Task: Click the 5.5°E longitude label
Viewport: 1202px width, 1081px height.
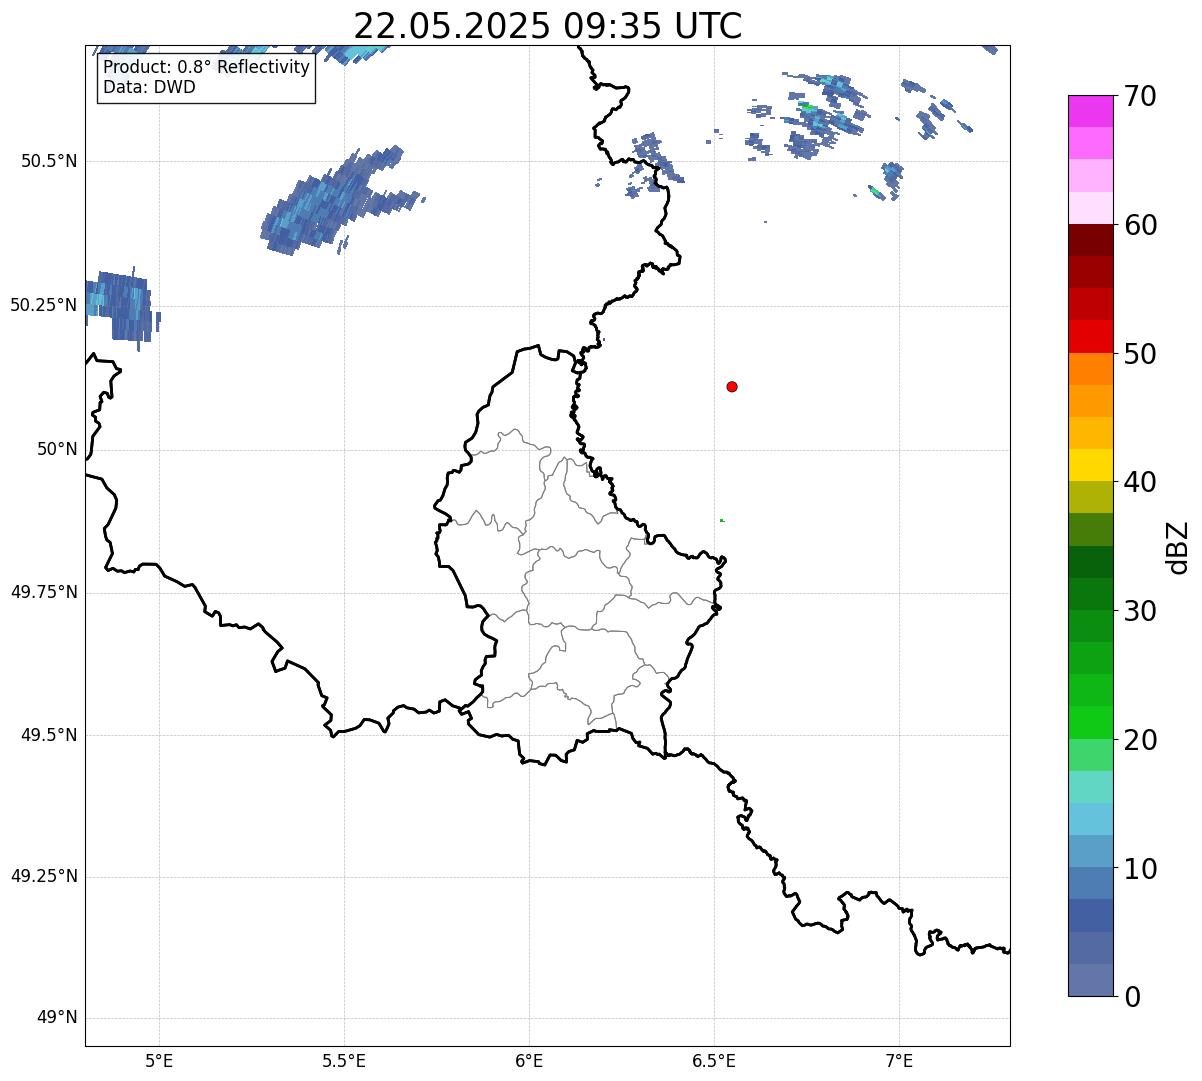Action: pos(344,1060)
